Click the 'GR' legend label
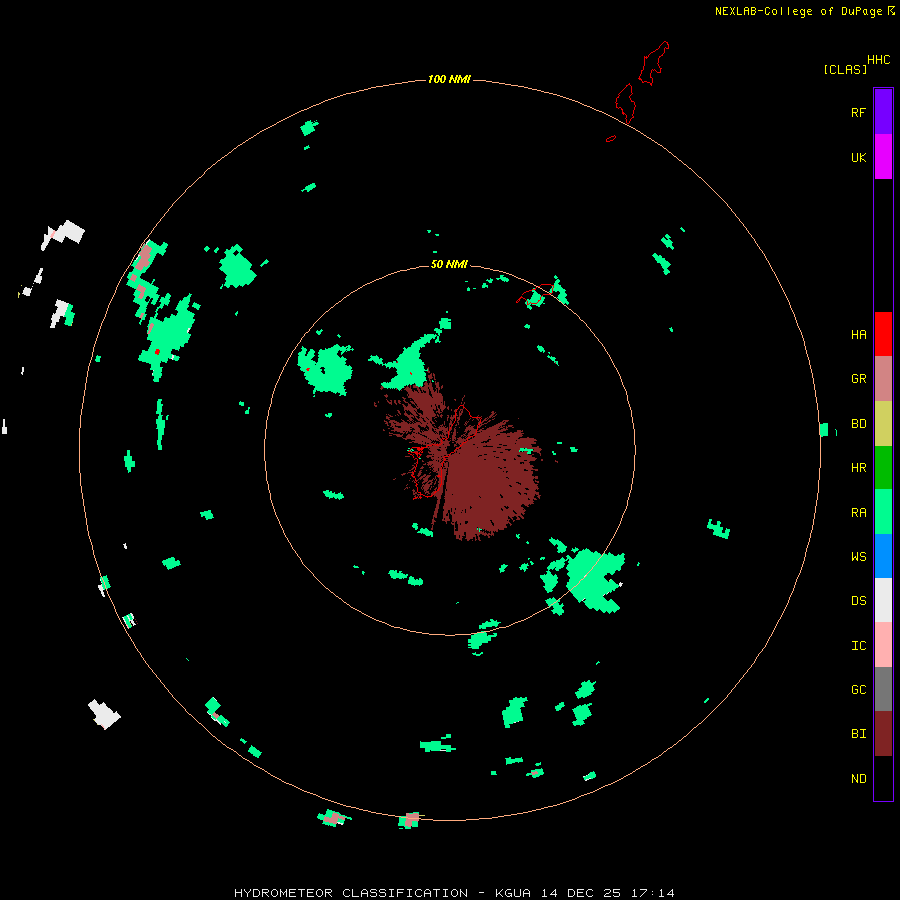Viewport: 900px width, 900px height. pos(858,379)
